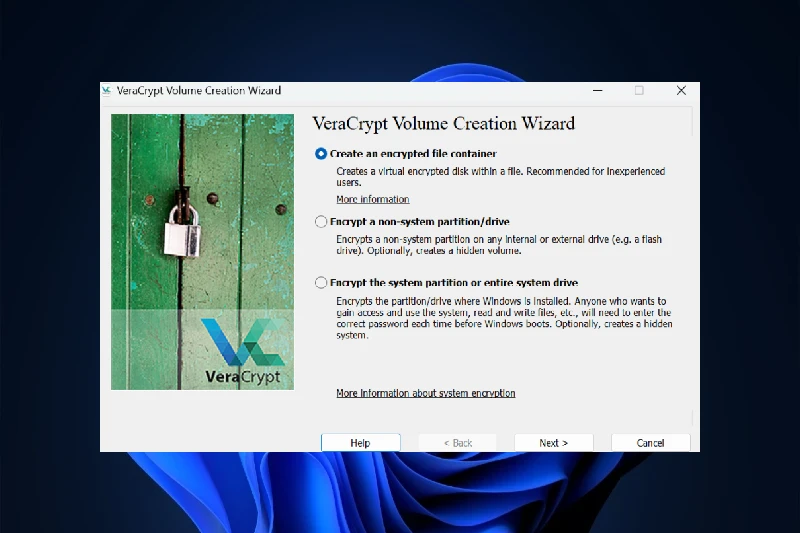The image size is (800, 533).
Task: Click the window title bar text
Action: [x=198, y=90]
